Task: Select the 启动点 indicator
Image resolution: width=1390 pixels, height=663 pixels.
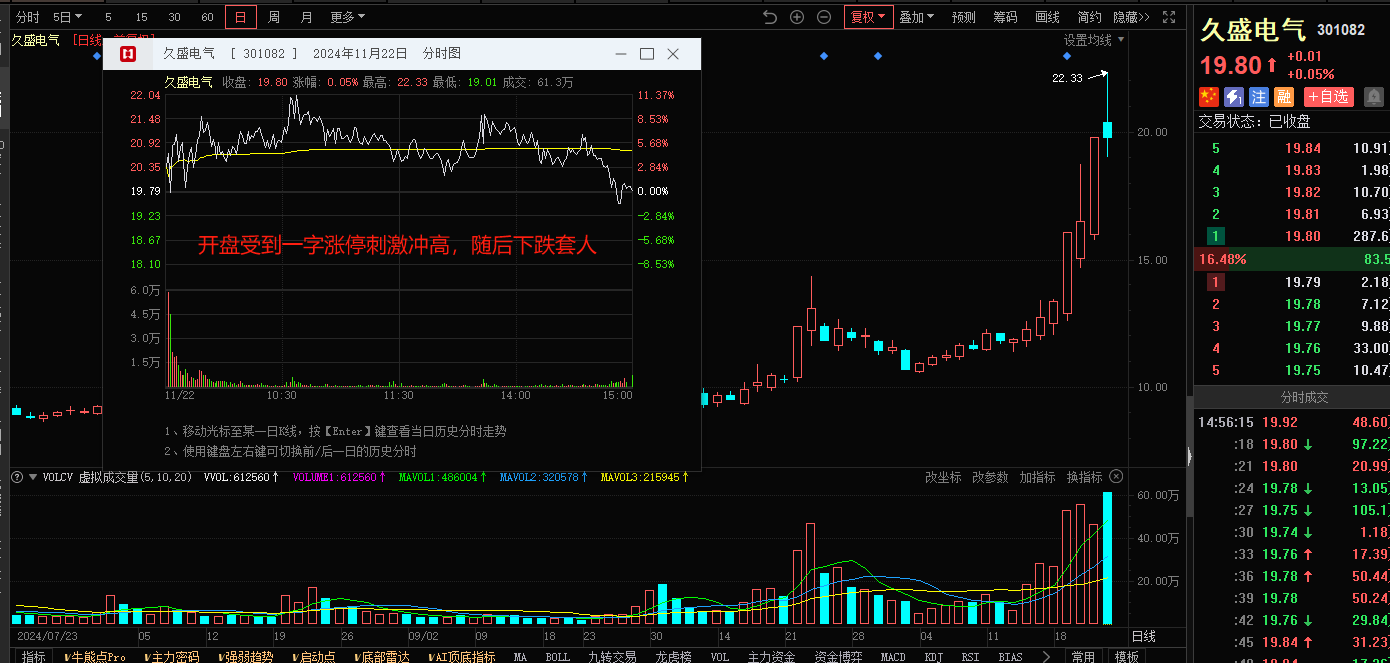Action: click(x=313, y=656)
